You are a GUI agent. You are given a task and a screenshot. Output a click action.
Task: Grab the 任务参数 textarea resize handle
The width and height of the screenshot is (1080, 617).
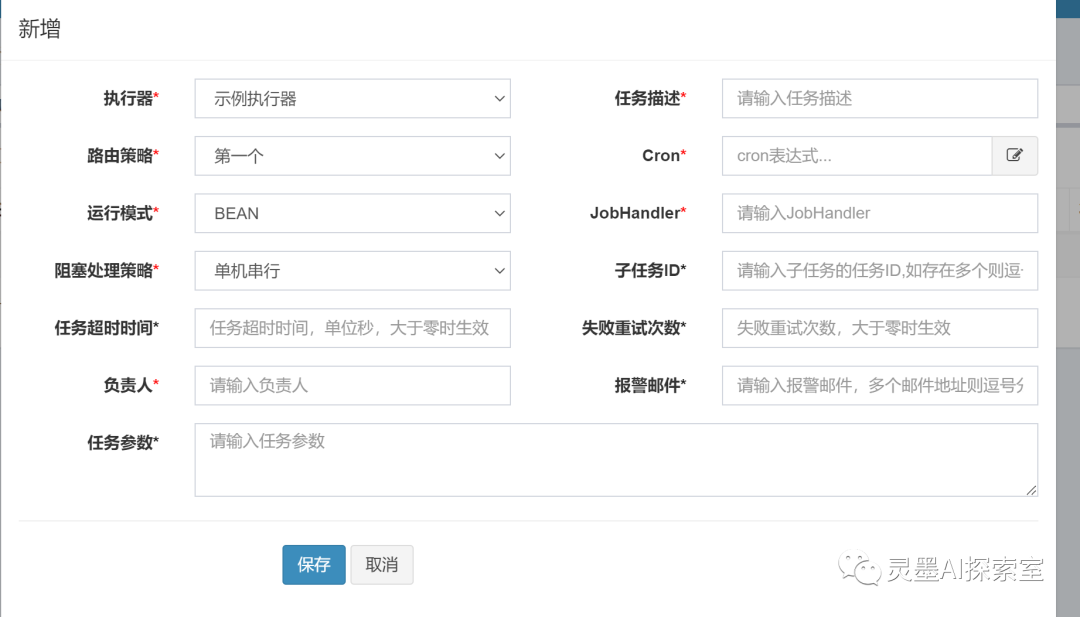pyautogui.click(x=1031, y=490)
